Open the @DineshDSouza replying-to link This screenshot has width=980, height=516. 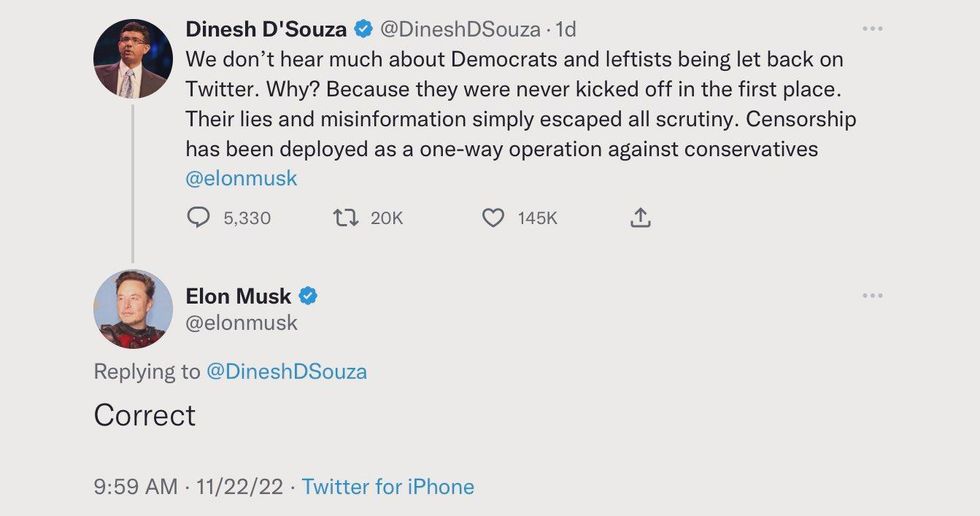(286, 371)
